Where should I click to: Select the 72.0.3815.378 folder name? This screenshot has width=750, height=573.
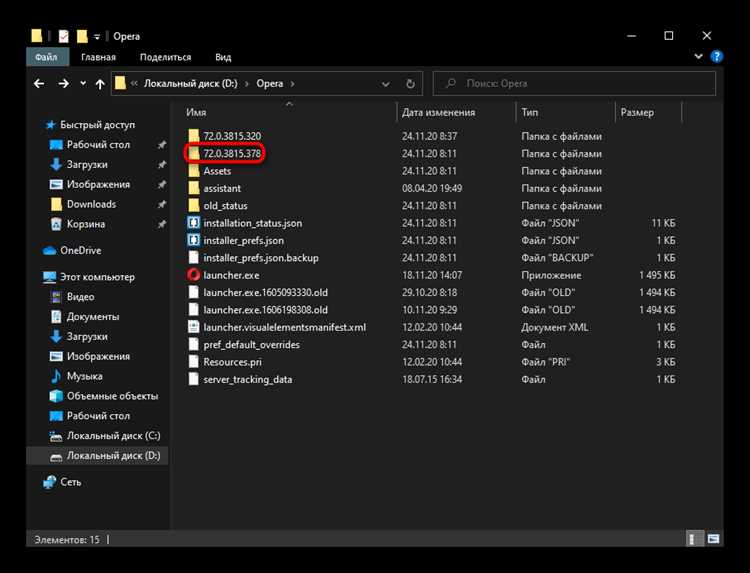[232, 154]
